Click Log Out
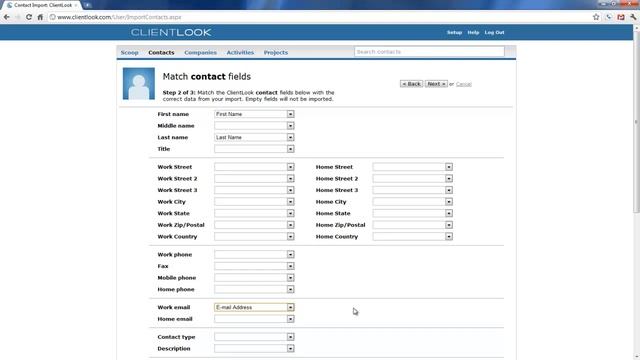The height and width of the screenshot is (360, 640). click(x=494, y=32)
